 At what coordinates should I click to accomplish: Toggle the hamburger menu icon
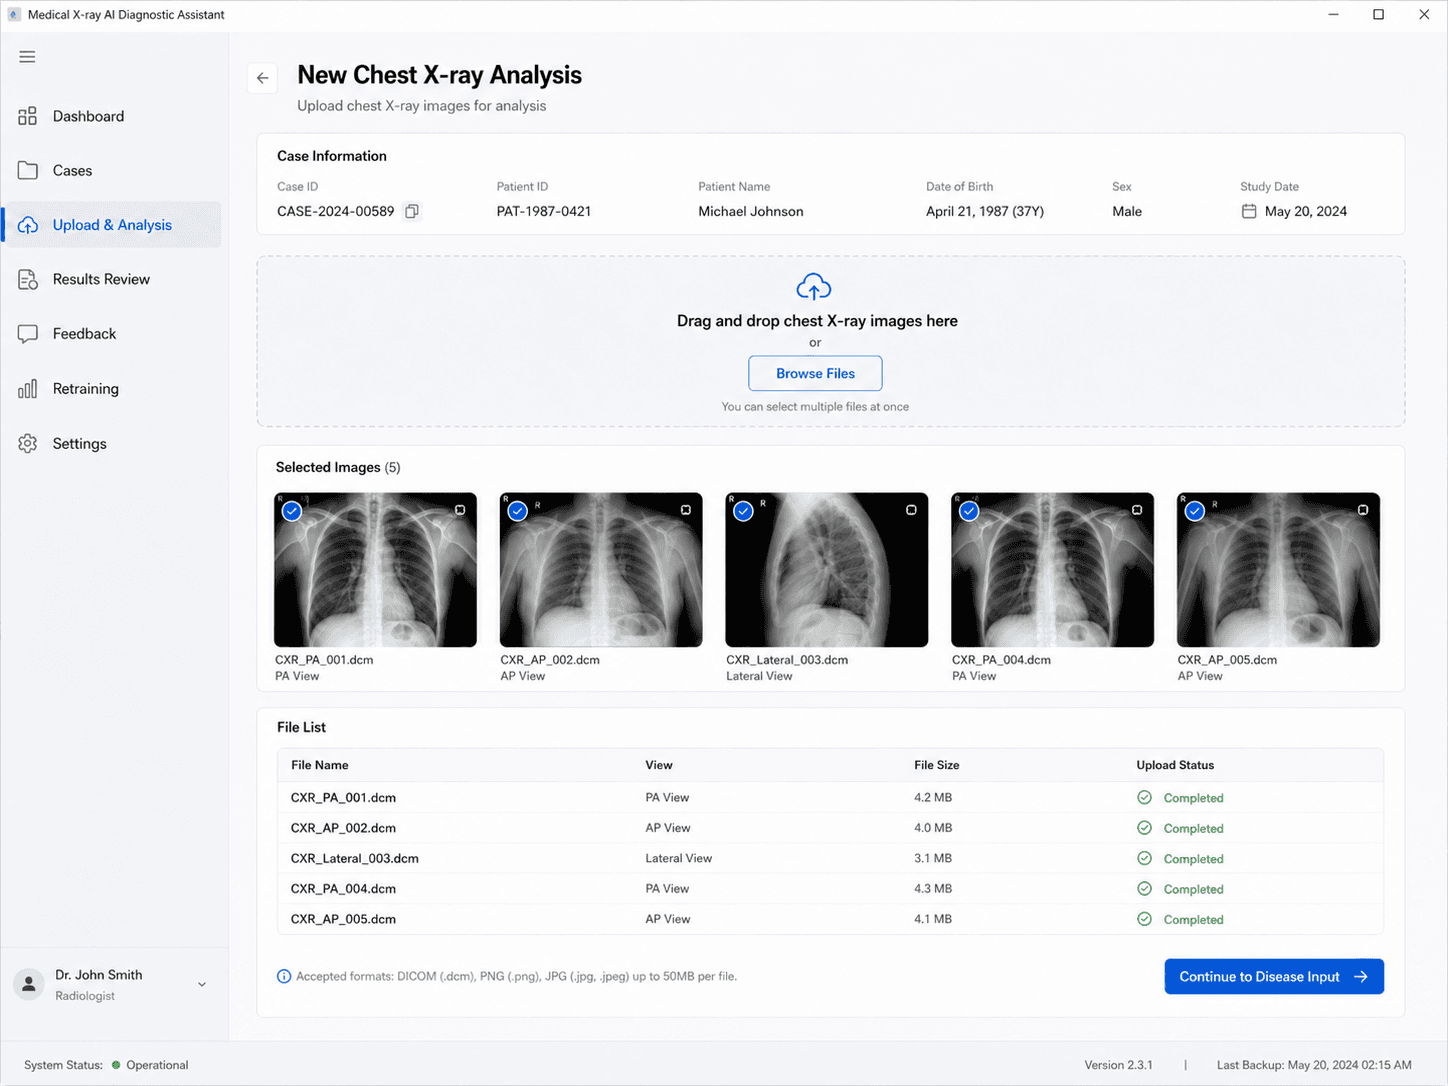(x=27, y=57)
